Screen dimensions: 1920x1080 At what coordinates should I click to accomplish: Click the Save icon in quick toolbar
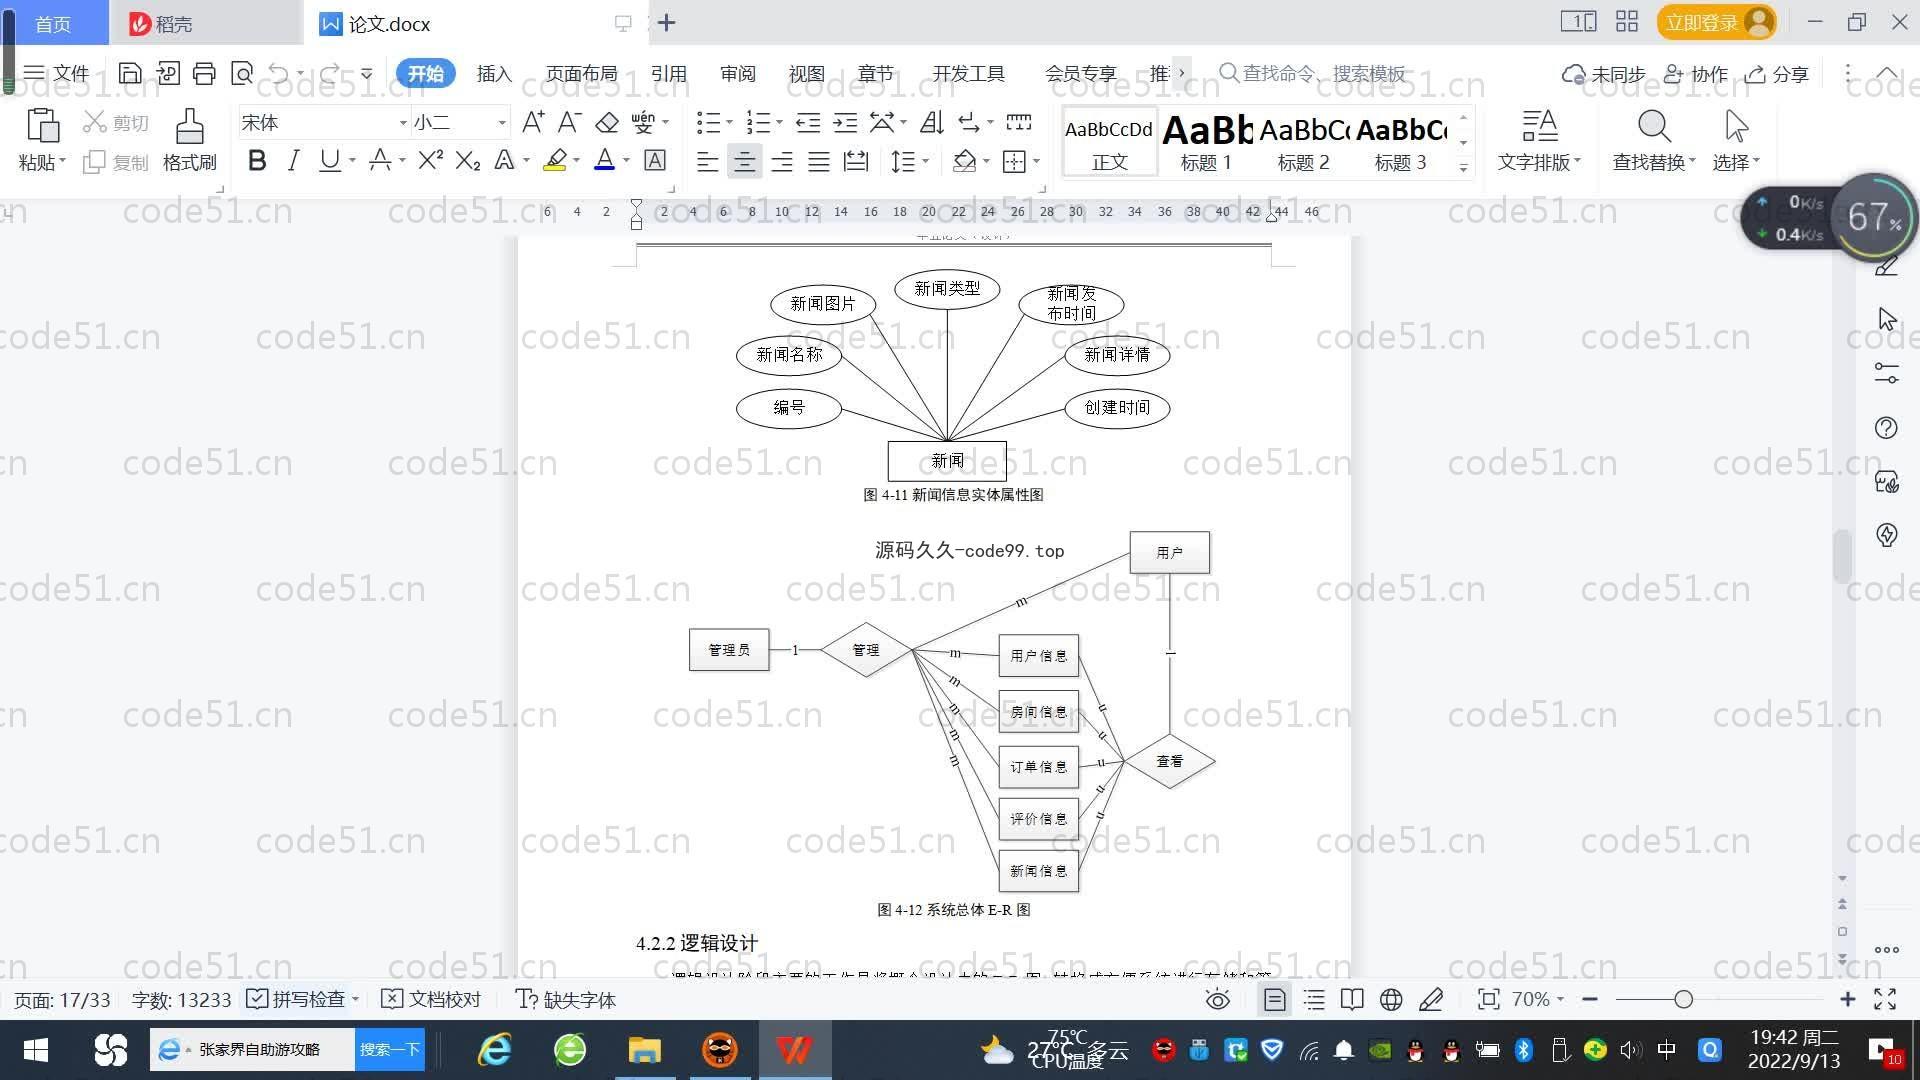[x=129, y=73]
